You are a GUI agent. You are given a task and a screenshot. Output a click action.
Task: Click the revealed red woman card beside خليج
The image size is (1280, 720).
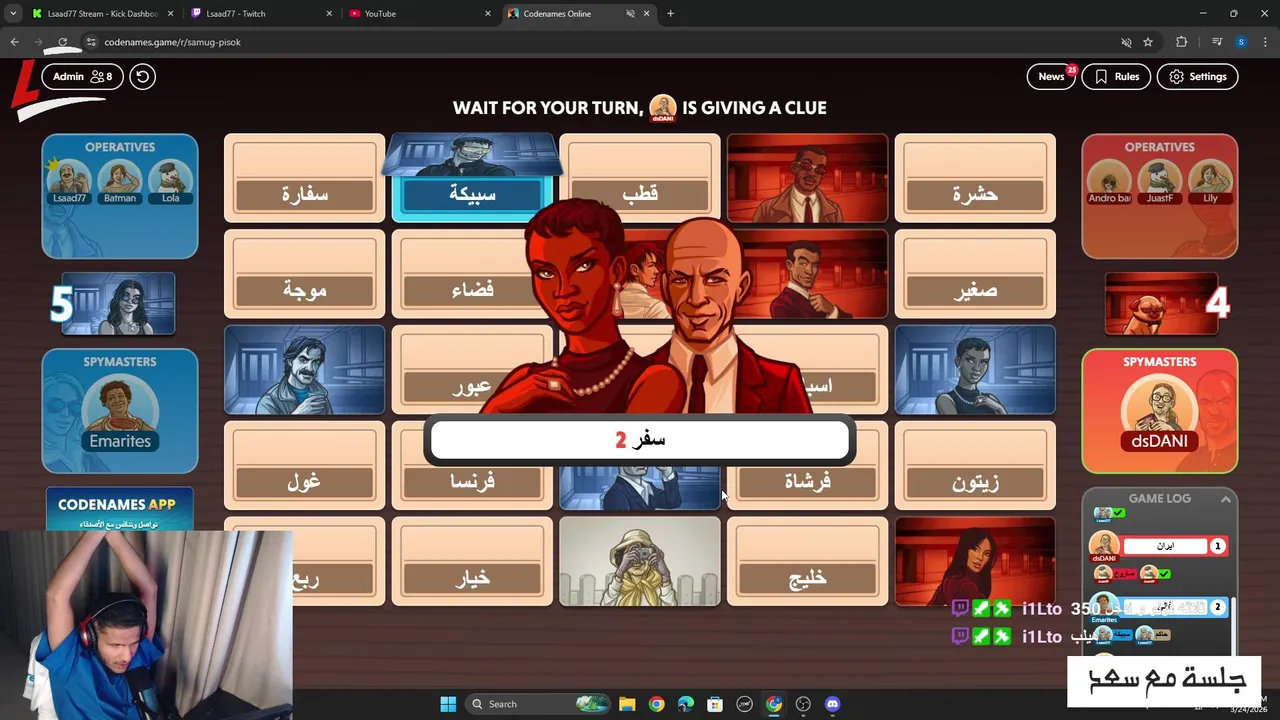[x=975, y=562]
